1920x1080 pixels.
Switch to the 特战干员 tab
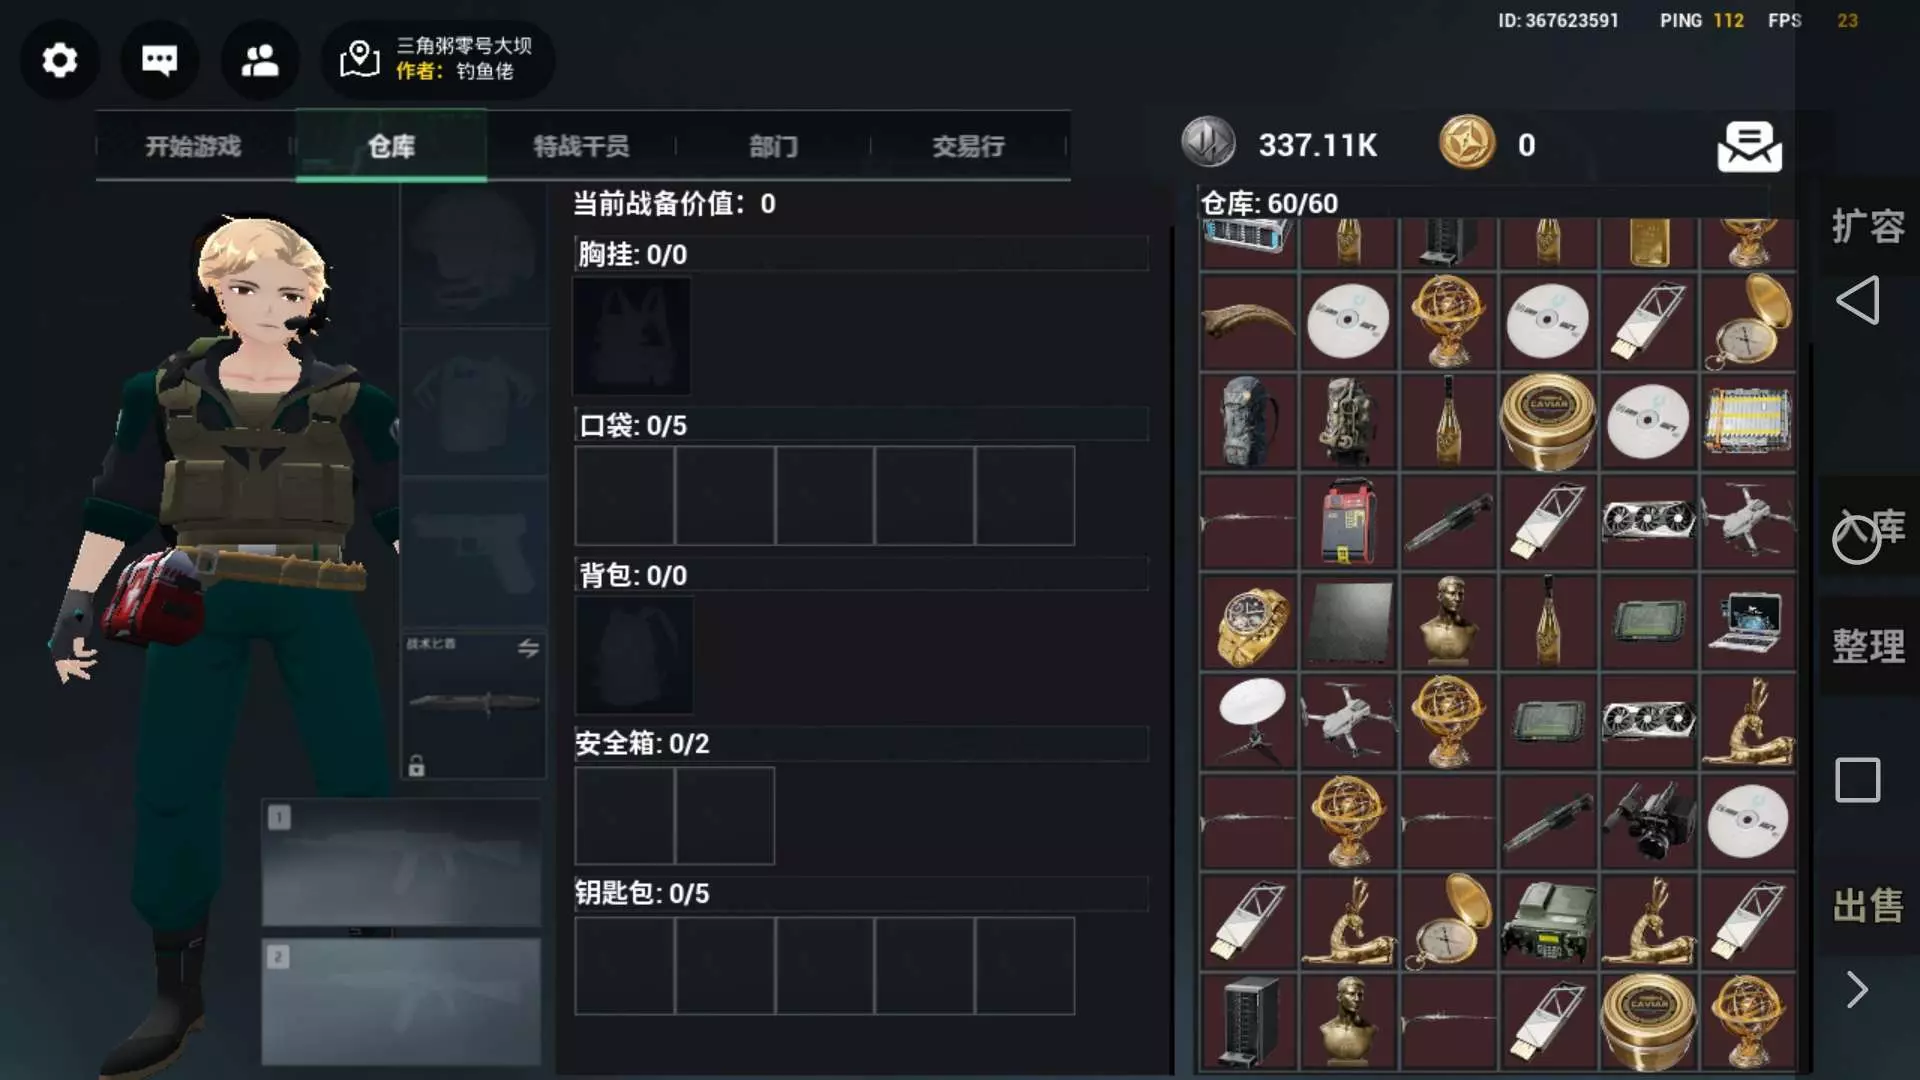click(x=581, y=146)
